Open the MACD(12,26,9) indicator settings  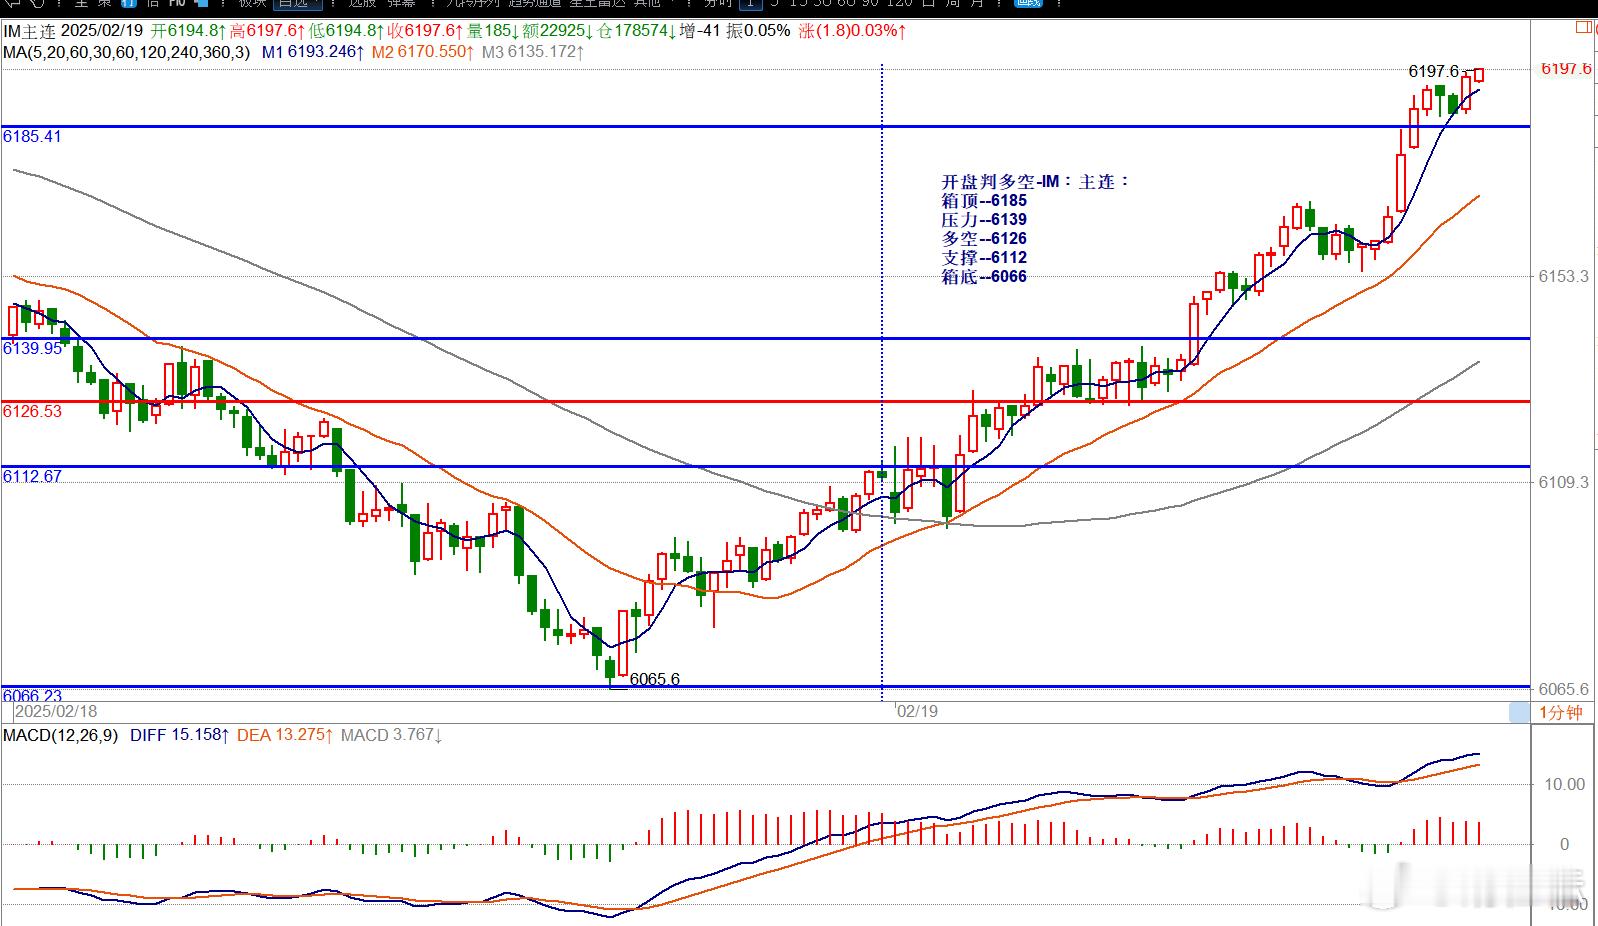[61, 735]
